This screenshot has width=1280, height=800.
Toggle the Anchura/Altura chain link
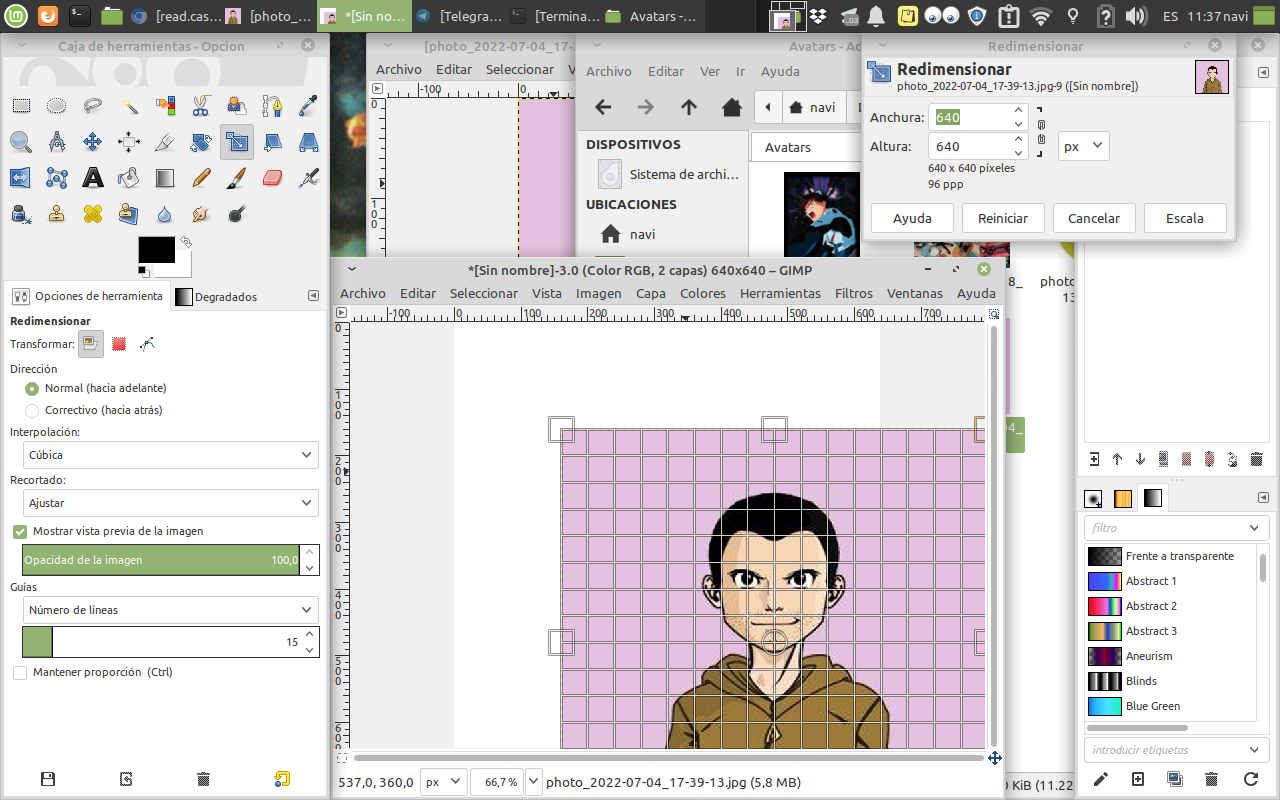click(x=1041, y=132)
